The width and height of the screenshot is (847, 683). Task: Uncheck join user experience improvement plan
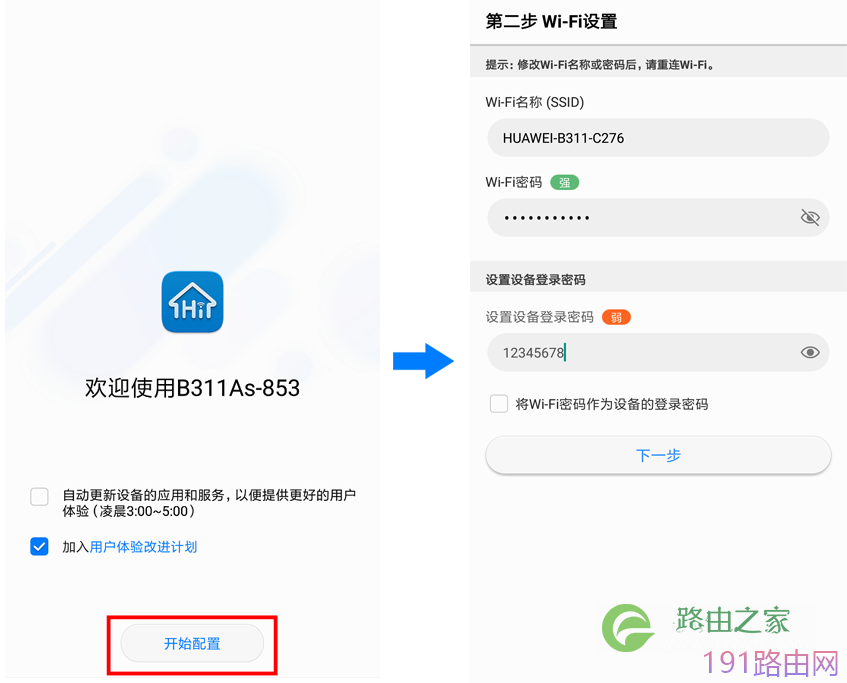click(39, 546)
